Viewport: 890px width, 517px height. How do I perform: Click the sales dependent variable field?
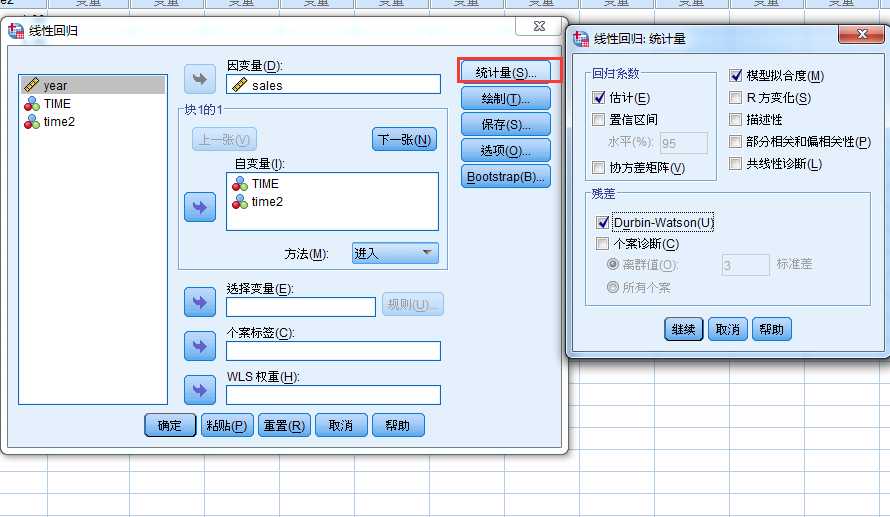(x=333, y=85)
